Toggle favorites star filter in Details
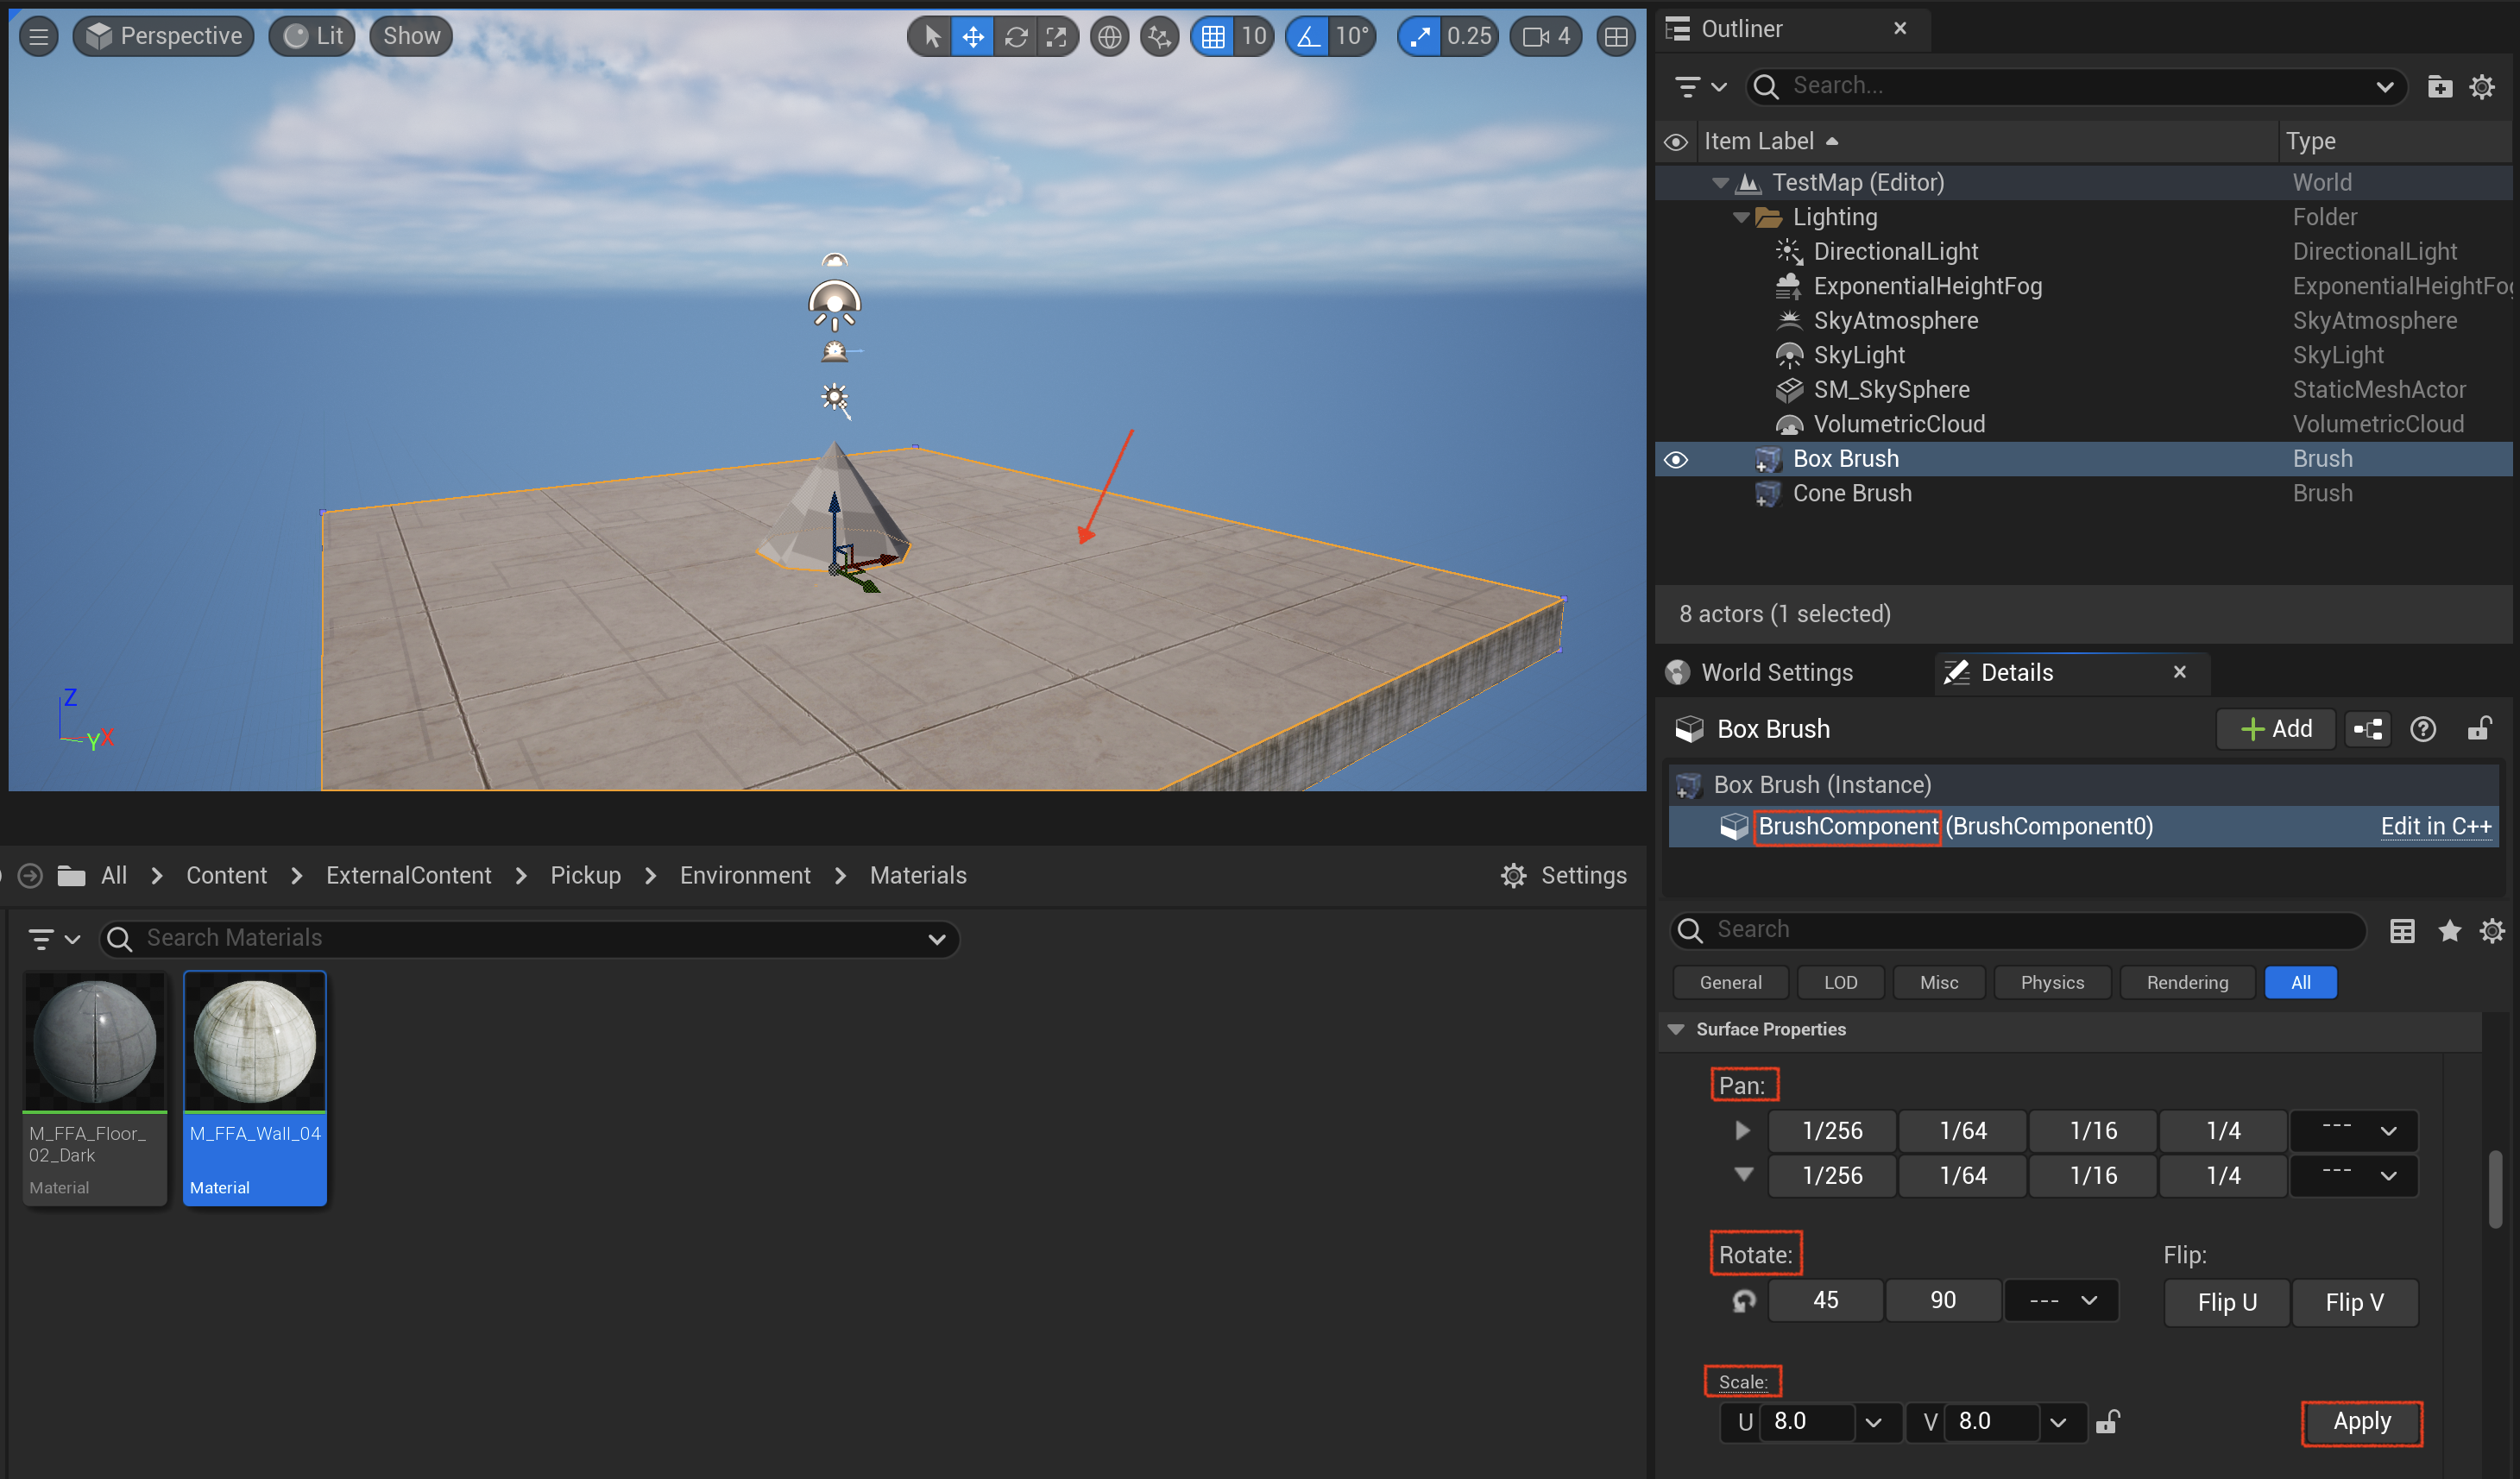The height and width of the screenshot is (1479, 2520). click(x=2449, y=932)
